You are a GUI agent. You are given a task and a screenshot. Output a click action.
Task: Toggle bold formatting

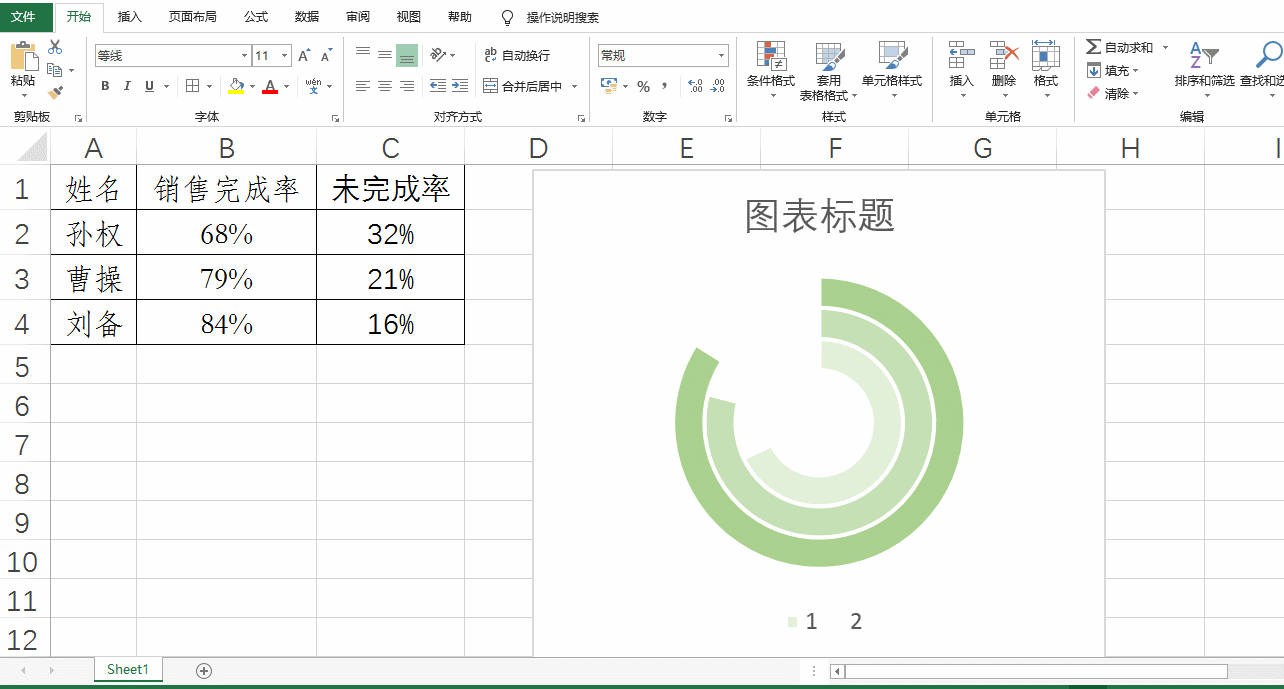point(104,86)
